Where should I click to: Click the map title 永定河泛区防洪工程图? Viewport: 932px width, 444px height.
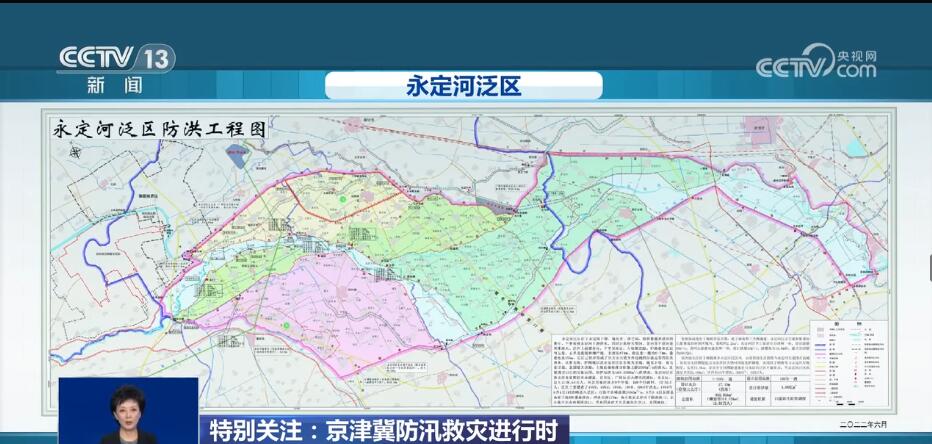(x=162, y=128)
